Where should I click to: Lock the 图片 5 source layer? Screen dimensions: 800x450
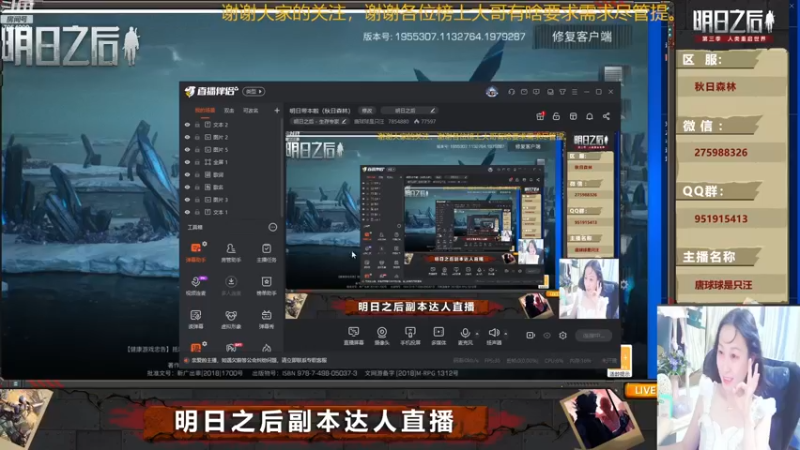pos(197,149)
